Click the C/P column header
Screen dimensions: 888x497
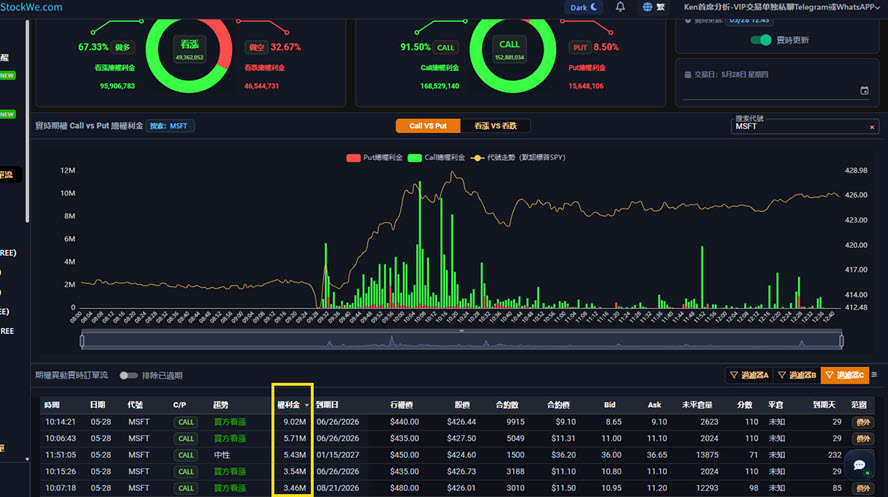point(180,405)
